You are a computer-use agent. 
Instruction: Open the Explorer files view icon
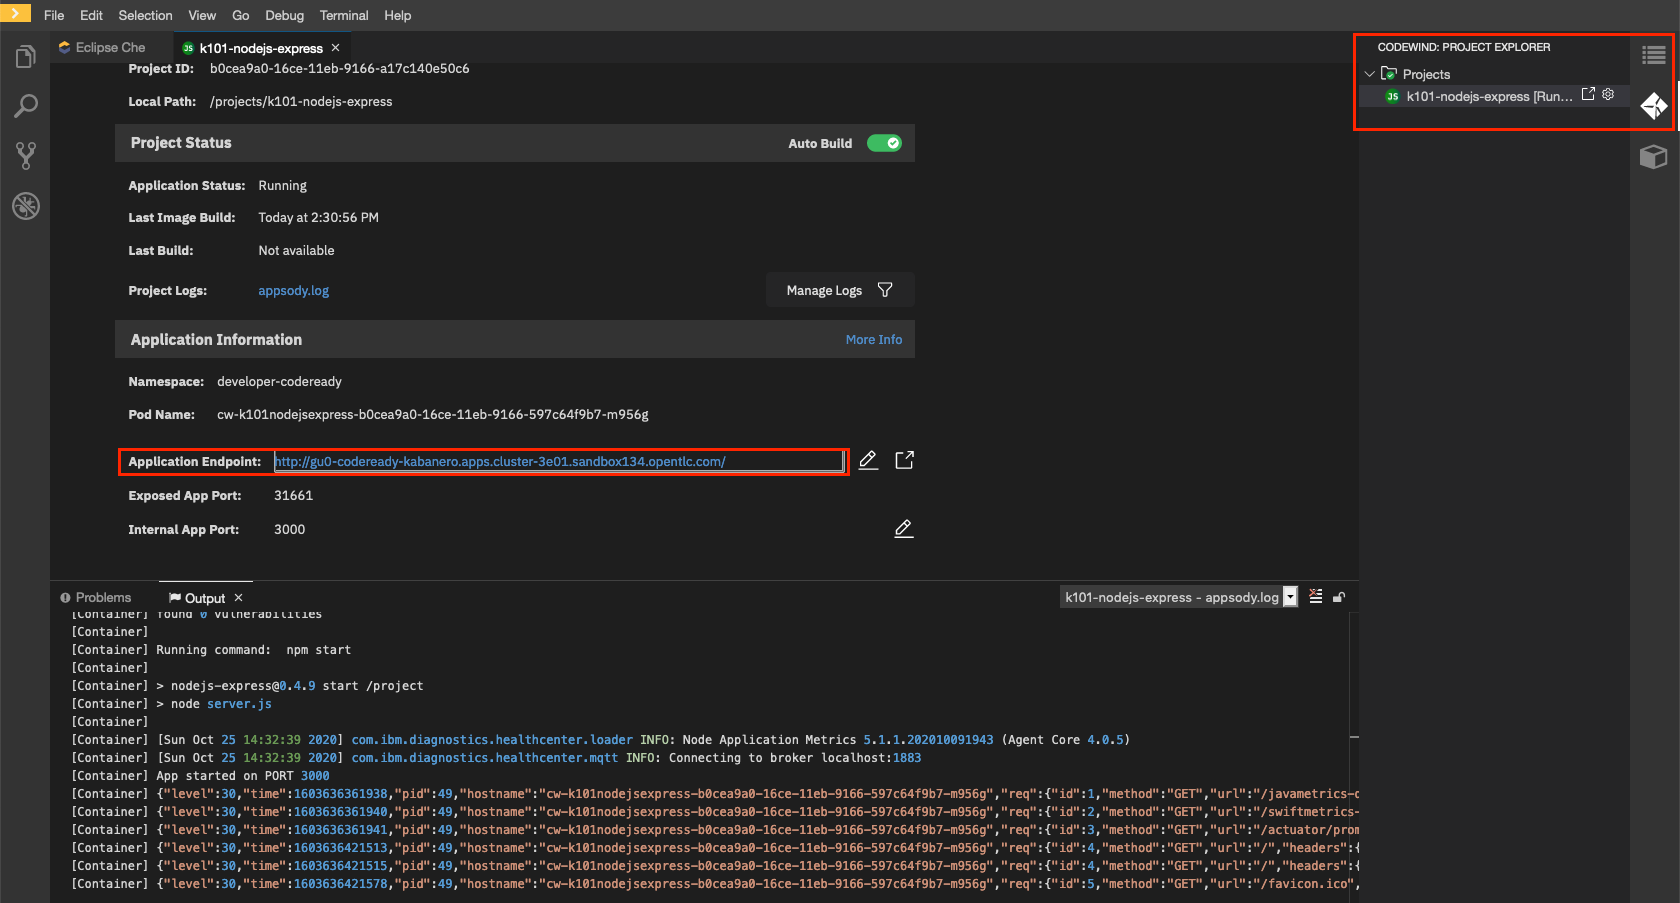(x=26, y=57)
